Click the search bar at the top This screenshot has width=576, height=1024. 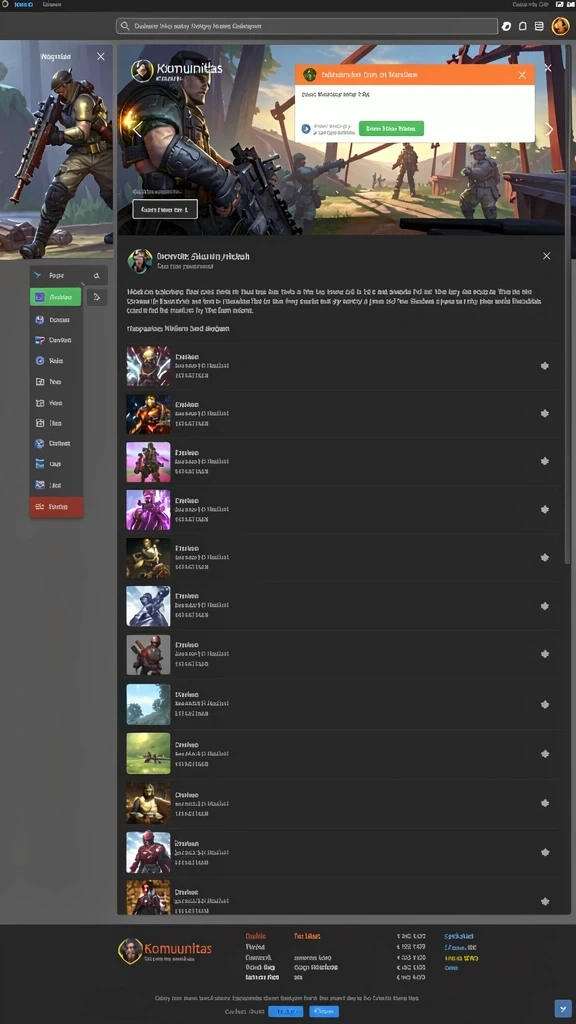(306, 26)
